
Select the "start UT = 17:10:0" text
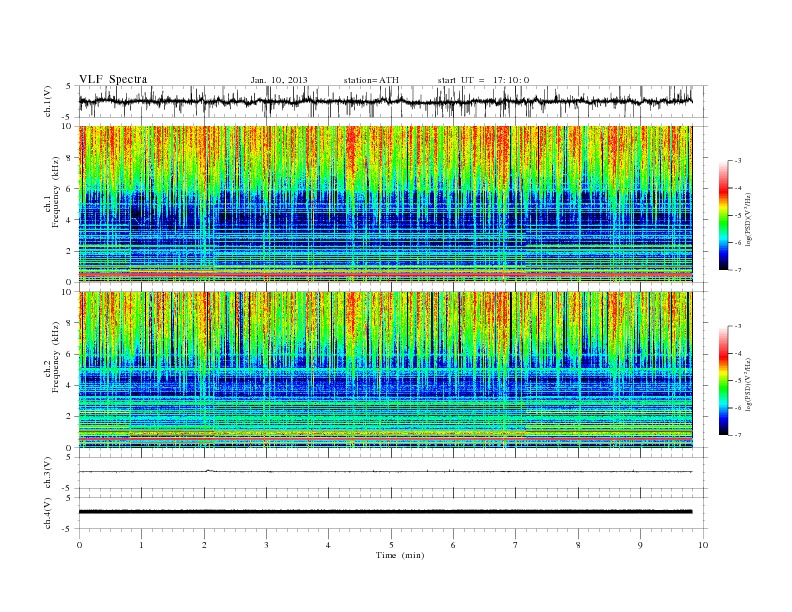coord(483,80)
